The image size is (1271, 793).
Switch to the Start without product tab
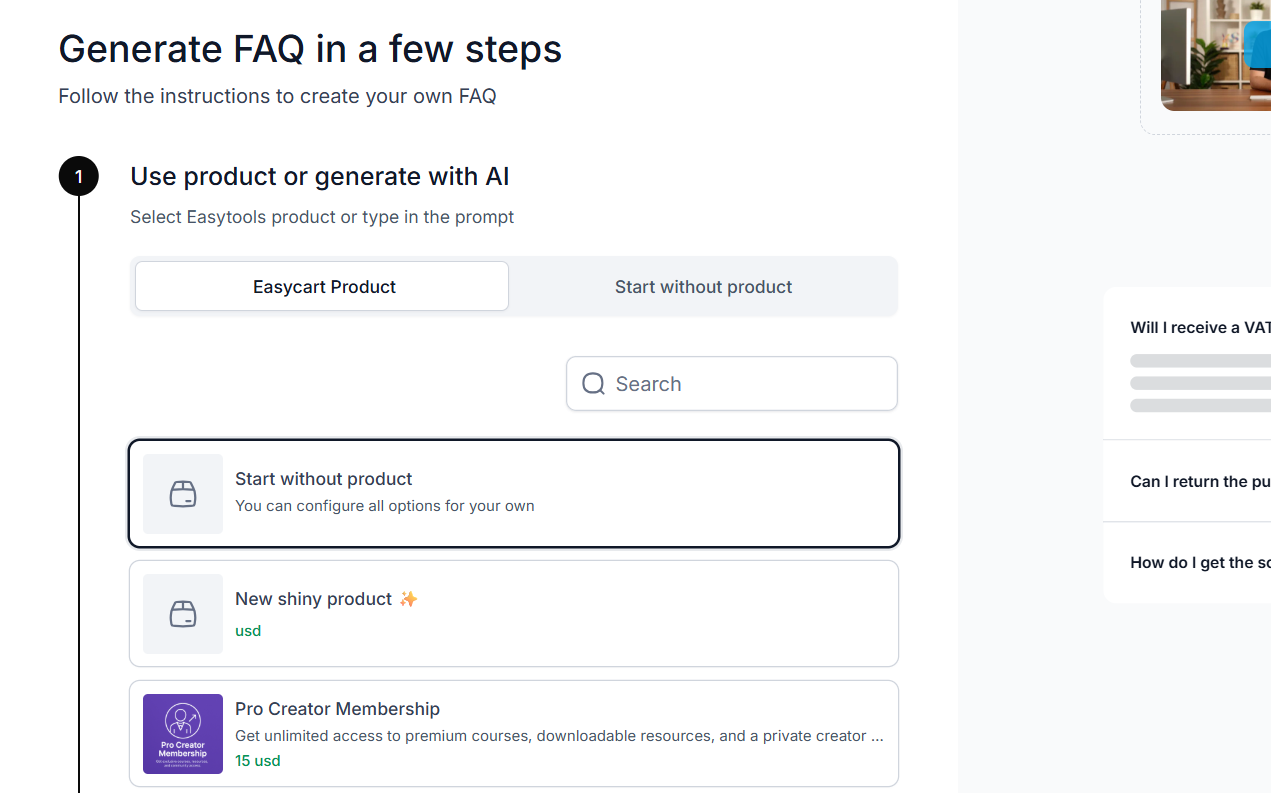pos(703,287)
